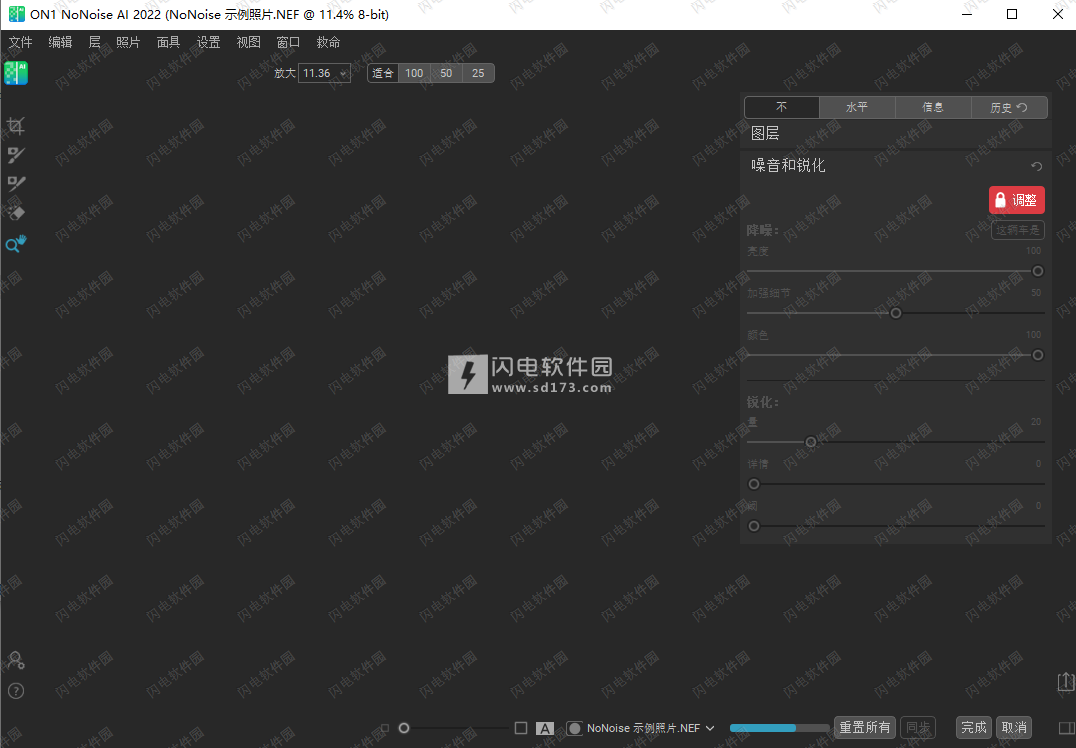1076x748 pixels.
Task: Open the 救命 help menu
Action: click(328, 42)
